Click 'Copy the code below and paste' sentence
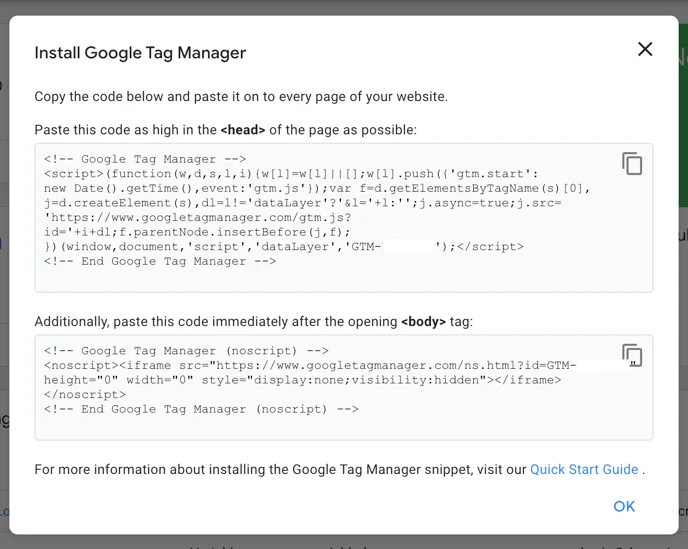 [x=241, y=97]
